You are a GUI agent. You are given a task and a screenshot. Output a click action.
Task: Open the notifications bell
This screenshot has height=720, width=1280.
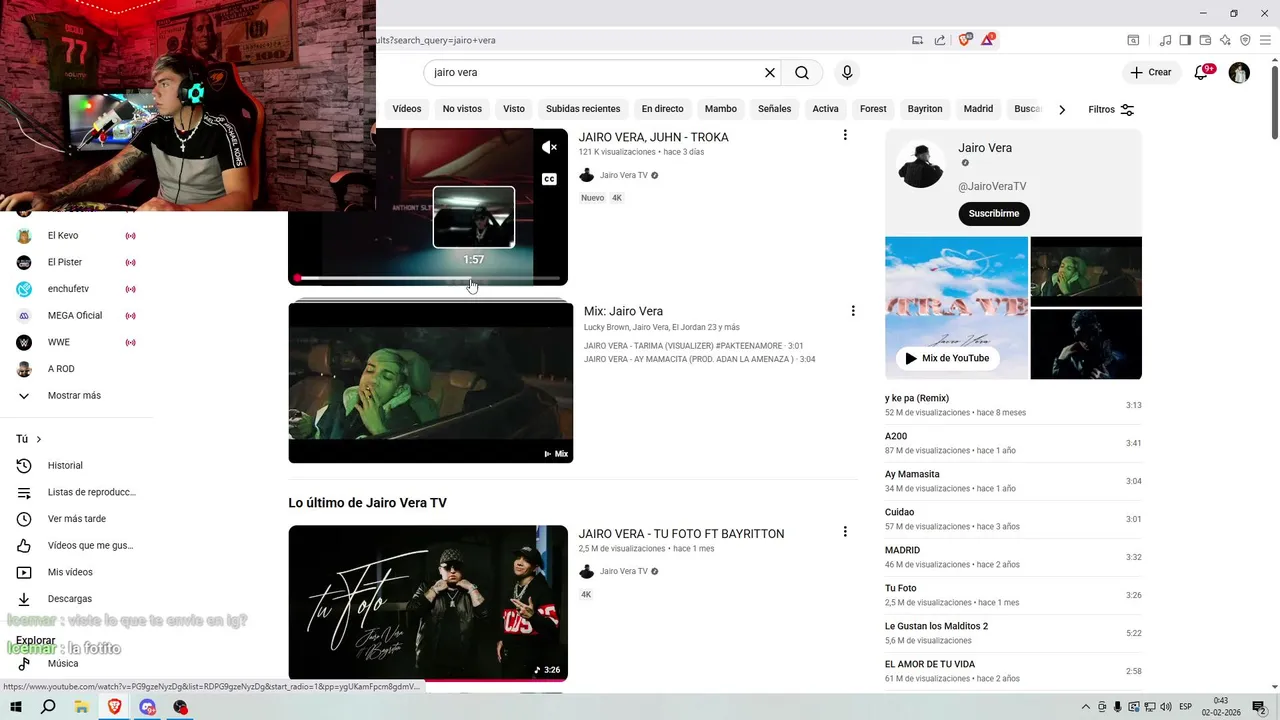(1202, 72)
